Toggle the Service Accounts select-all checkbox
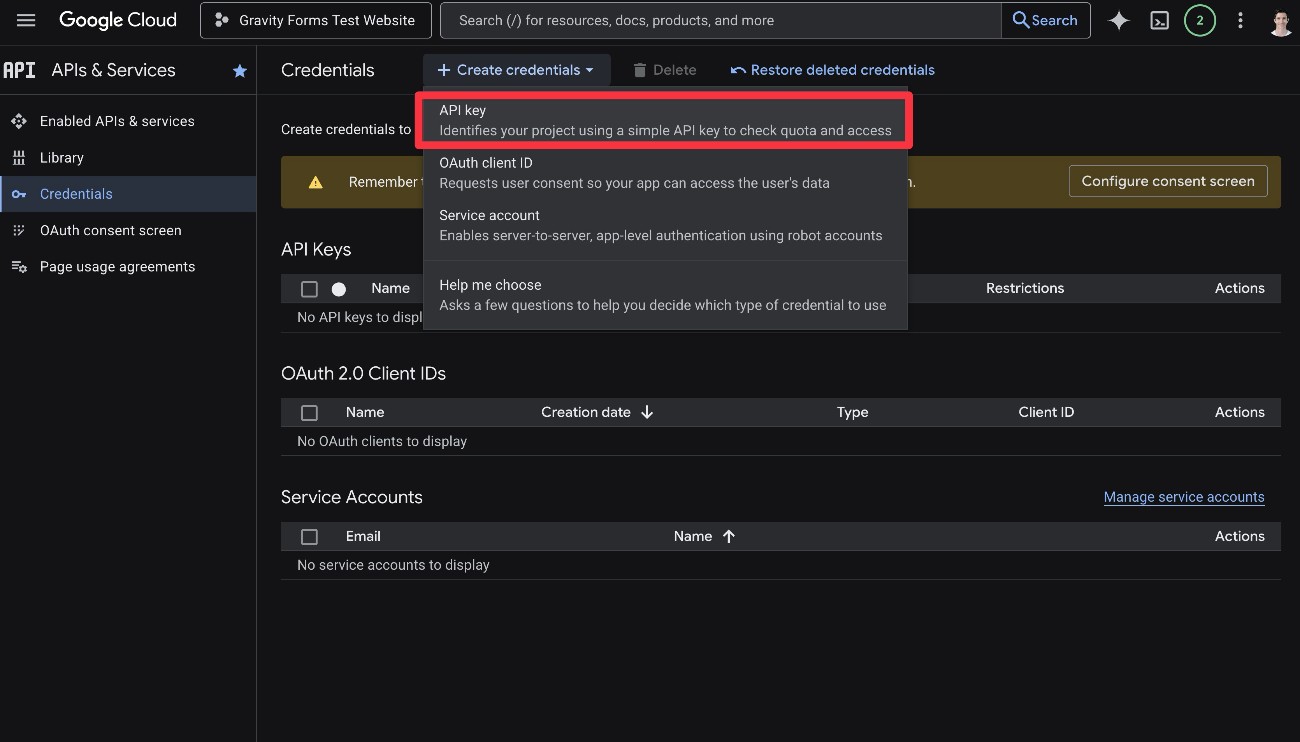This screenshot has height=742, width=1300. 309,536
